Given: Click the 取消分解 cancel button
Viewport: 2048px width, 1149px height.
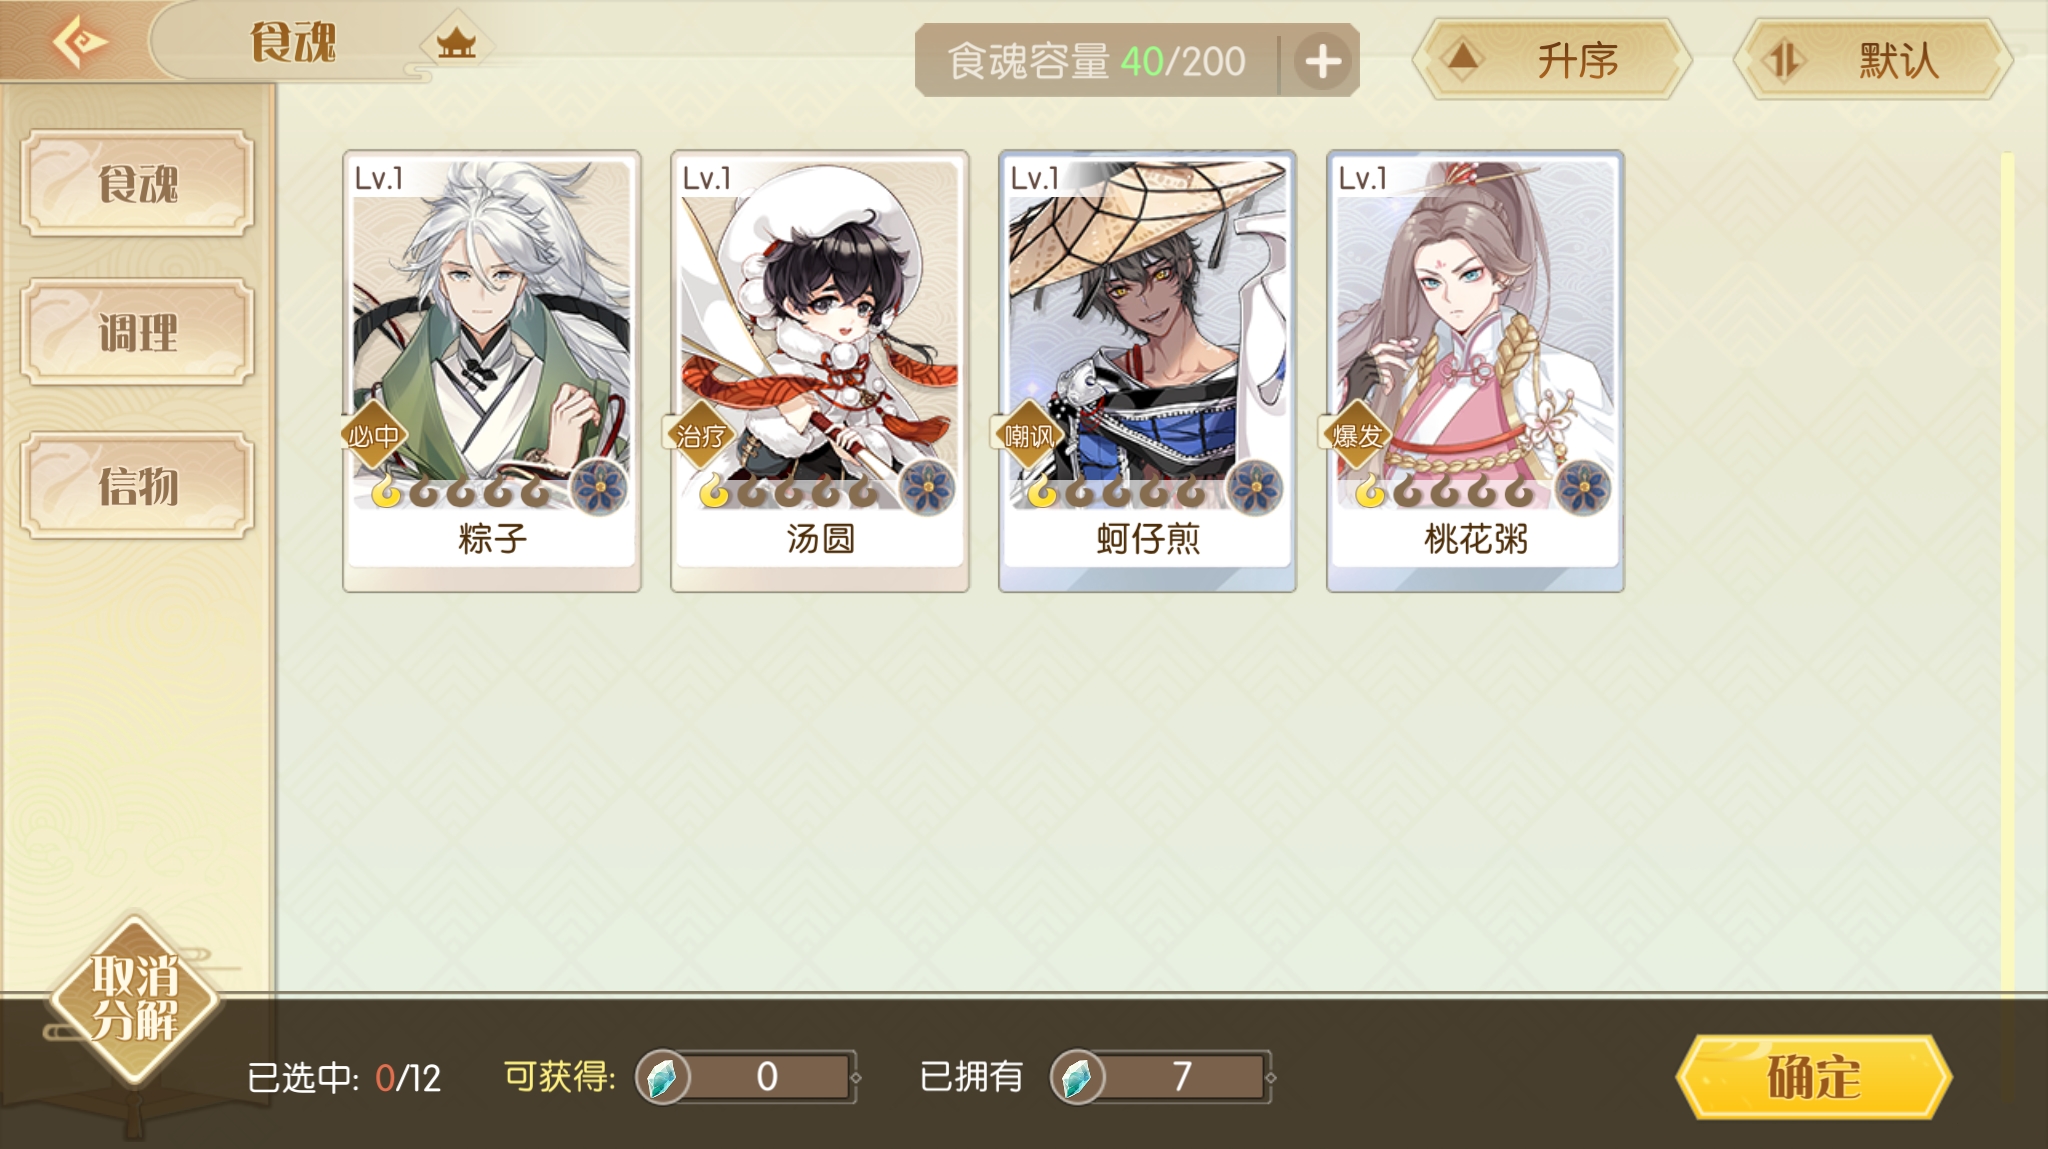Looking at the screenshot, I should 134,998.
